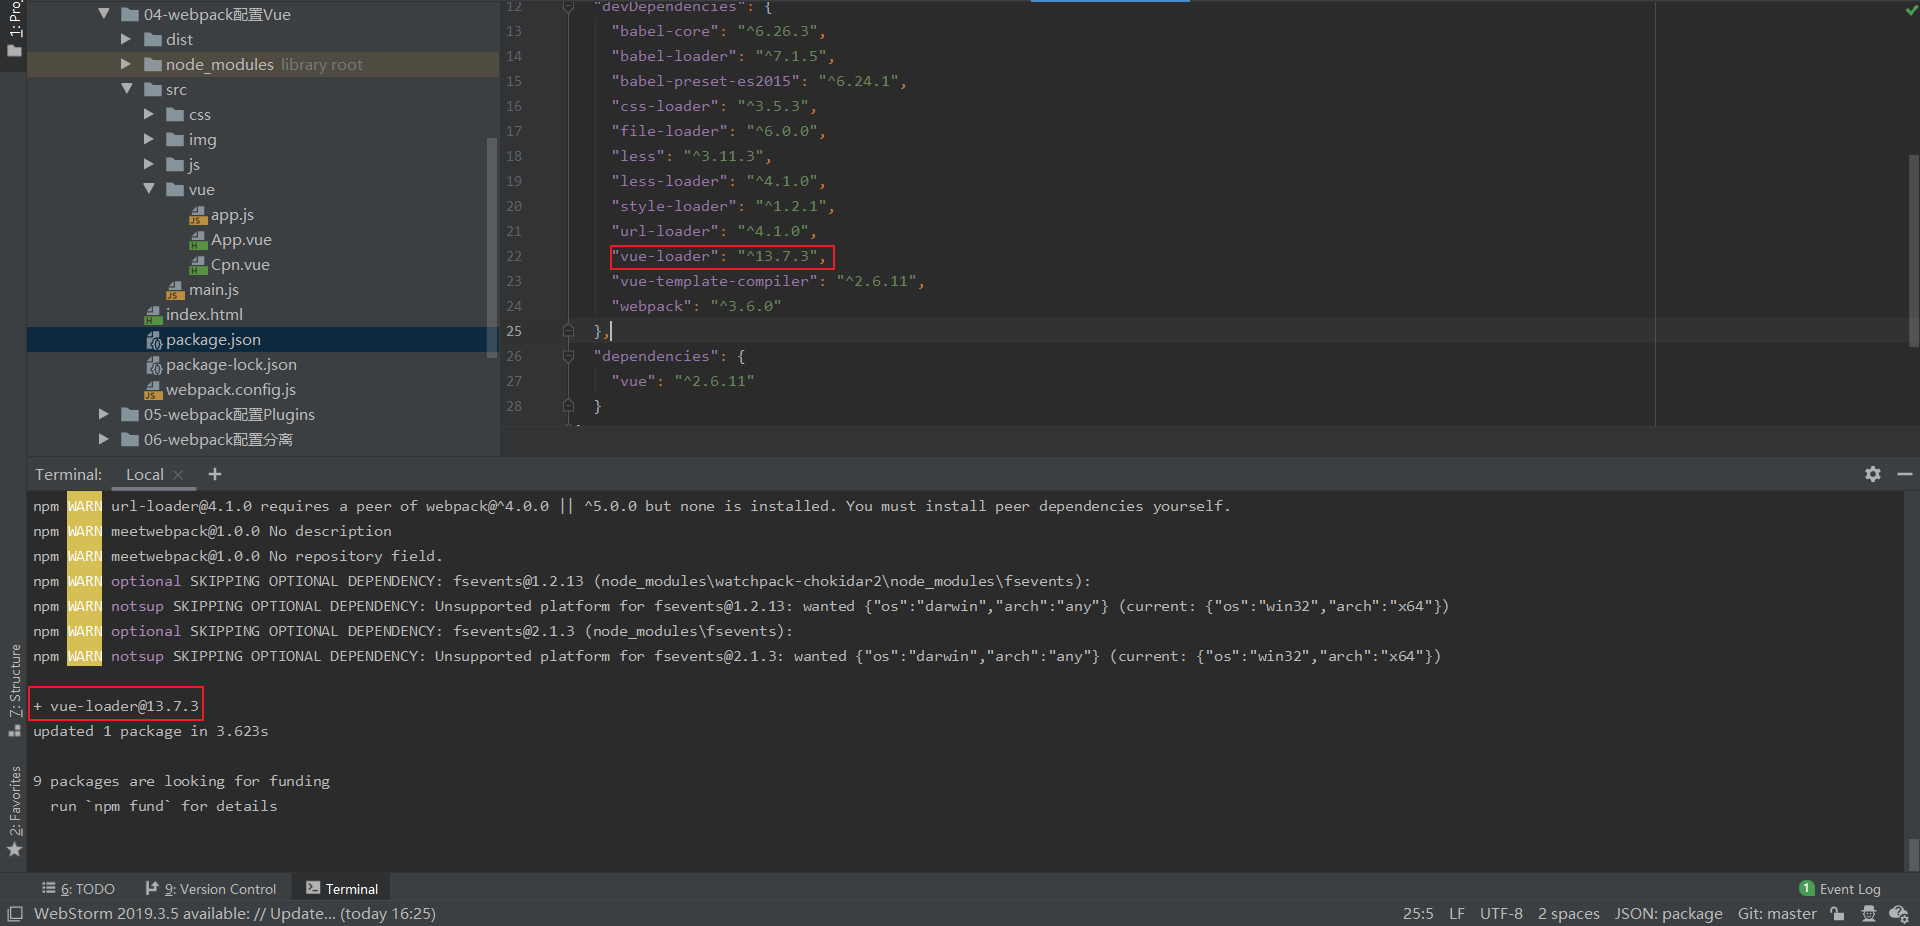Fold the closing brace marker at line 28
1920x926 pixels.
(x=568, y=406)
